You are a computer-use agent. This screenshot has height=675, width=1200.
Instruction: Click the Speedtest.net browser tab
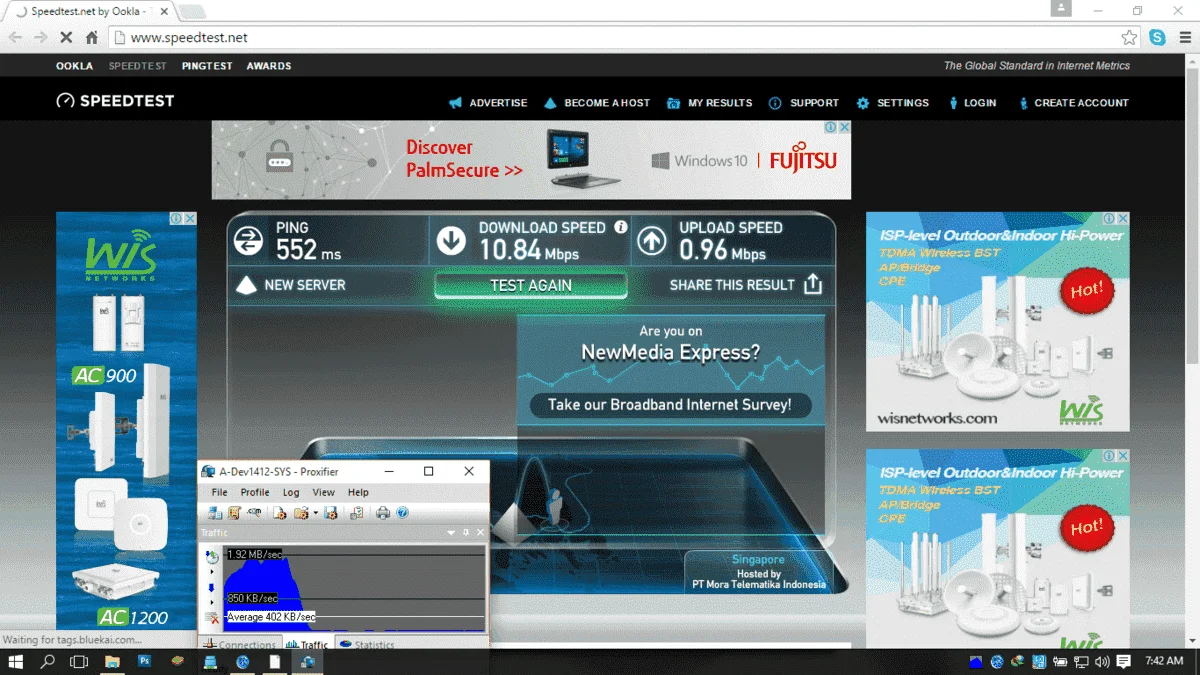pos(87,11)
